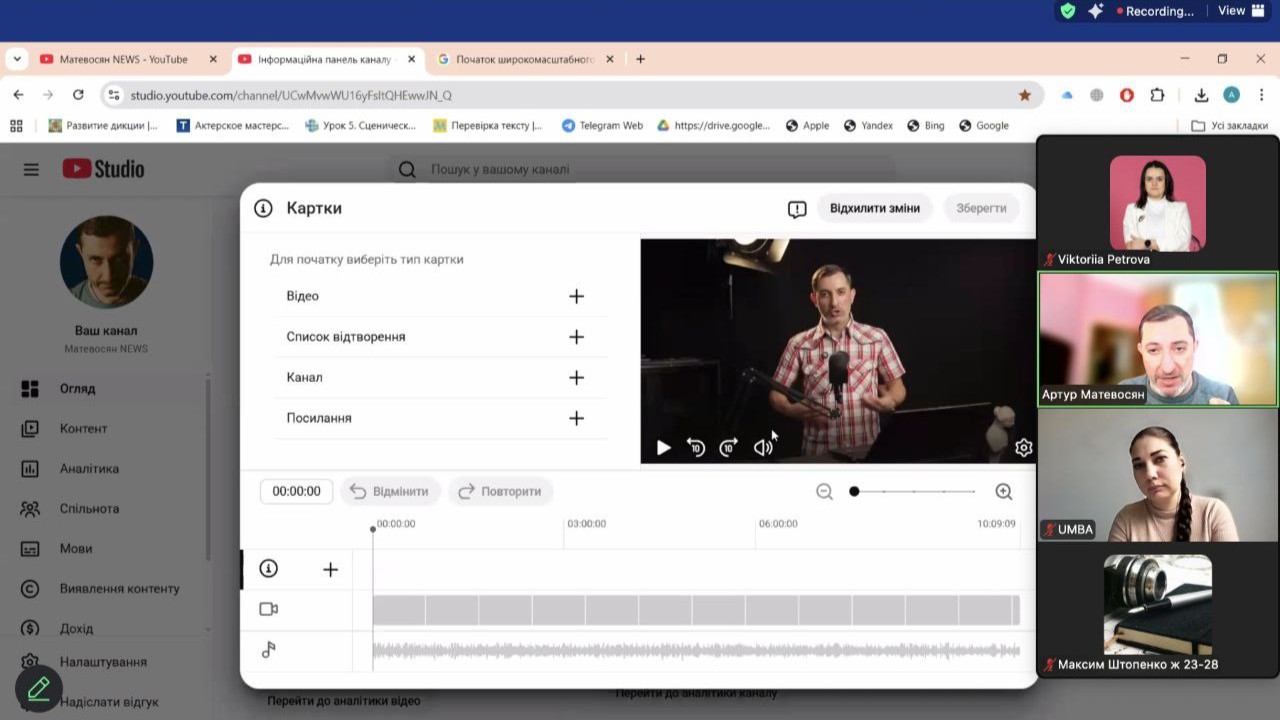The width and height of the screenshot is (1280, 720).
Task: Add a card on timeline track
Action: coord(330,569)
